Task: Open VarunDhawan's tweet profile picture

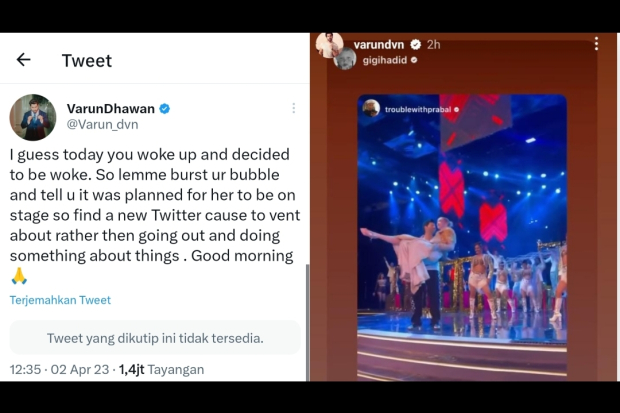Action: tap(33, 117)
